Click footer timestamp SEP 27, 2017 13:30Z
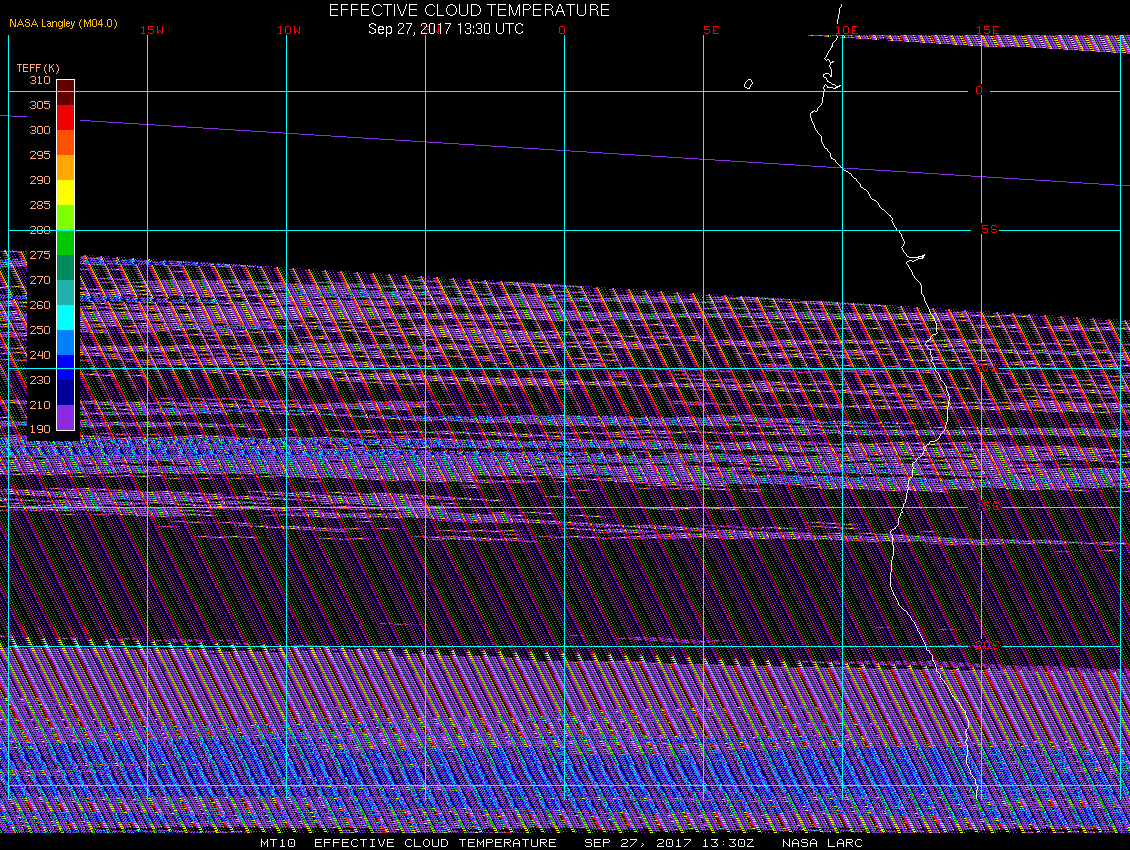 click(669, 843)
